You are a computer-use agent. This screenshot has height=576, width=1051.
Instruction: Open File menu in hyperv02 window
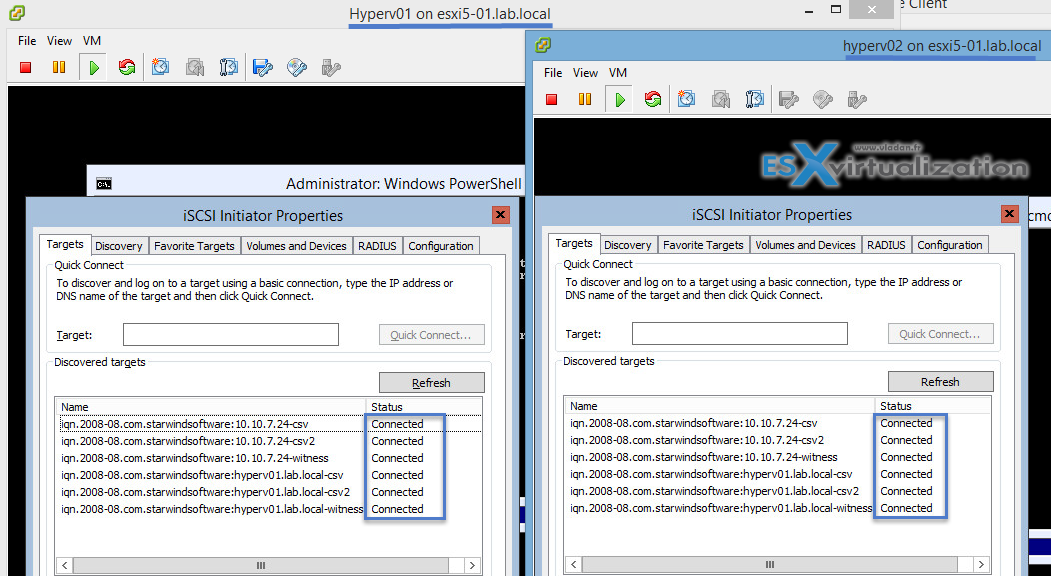[x=553, y=72]
